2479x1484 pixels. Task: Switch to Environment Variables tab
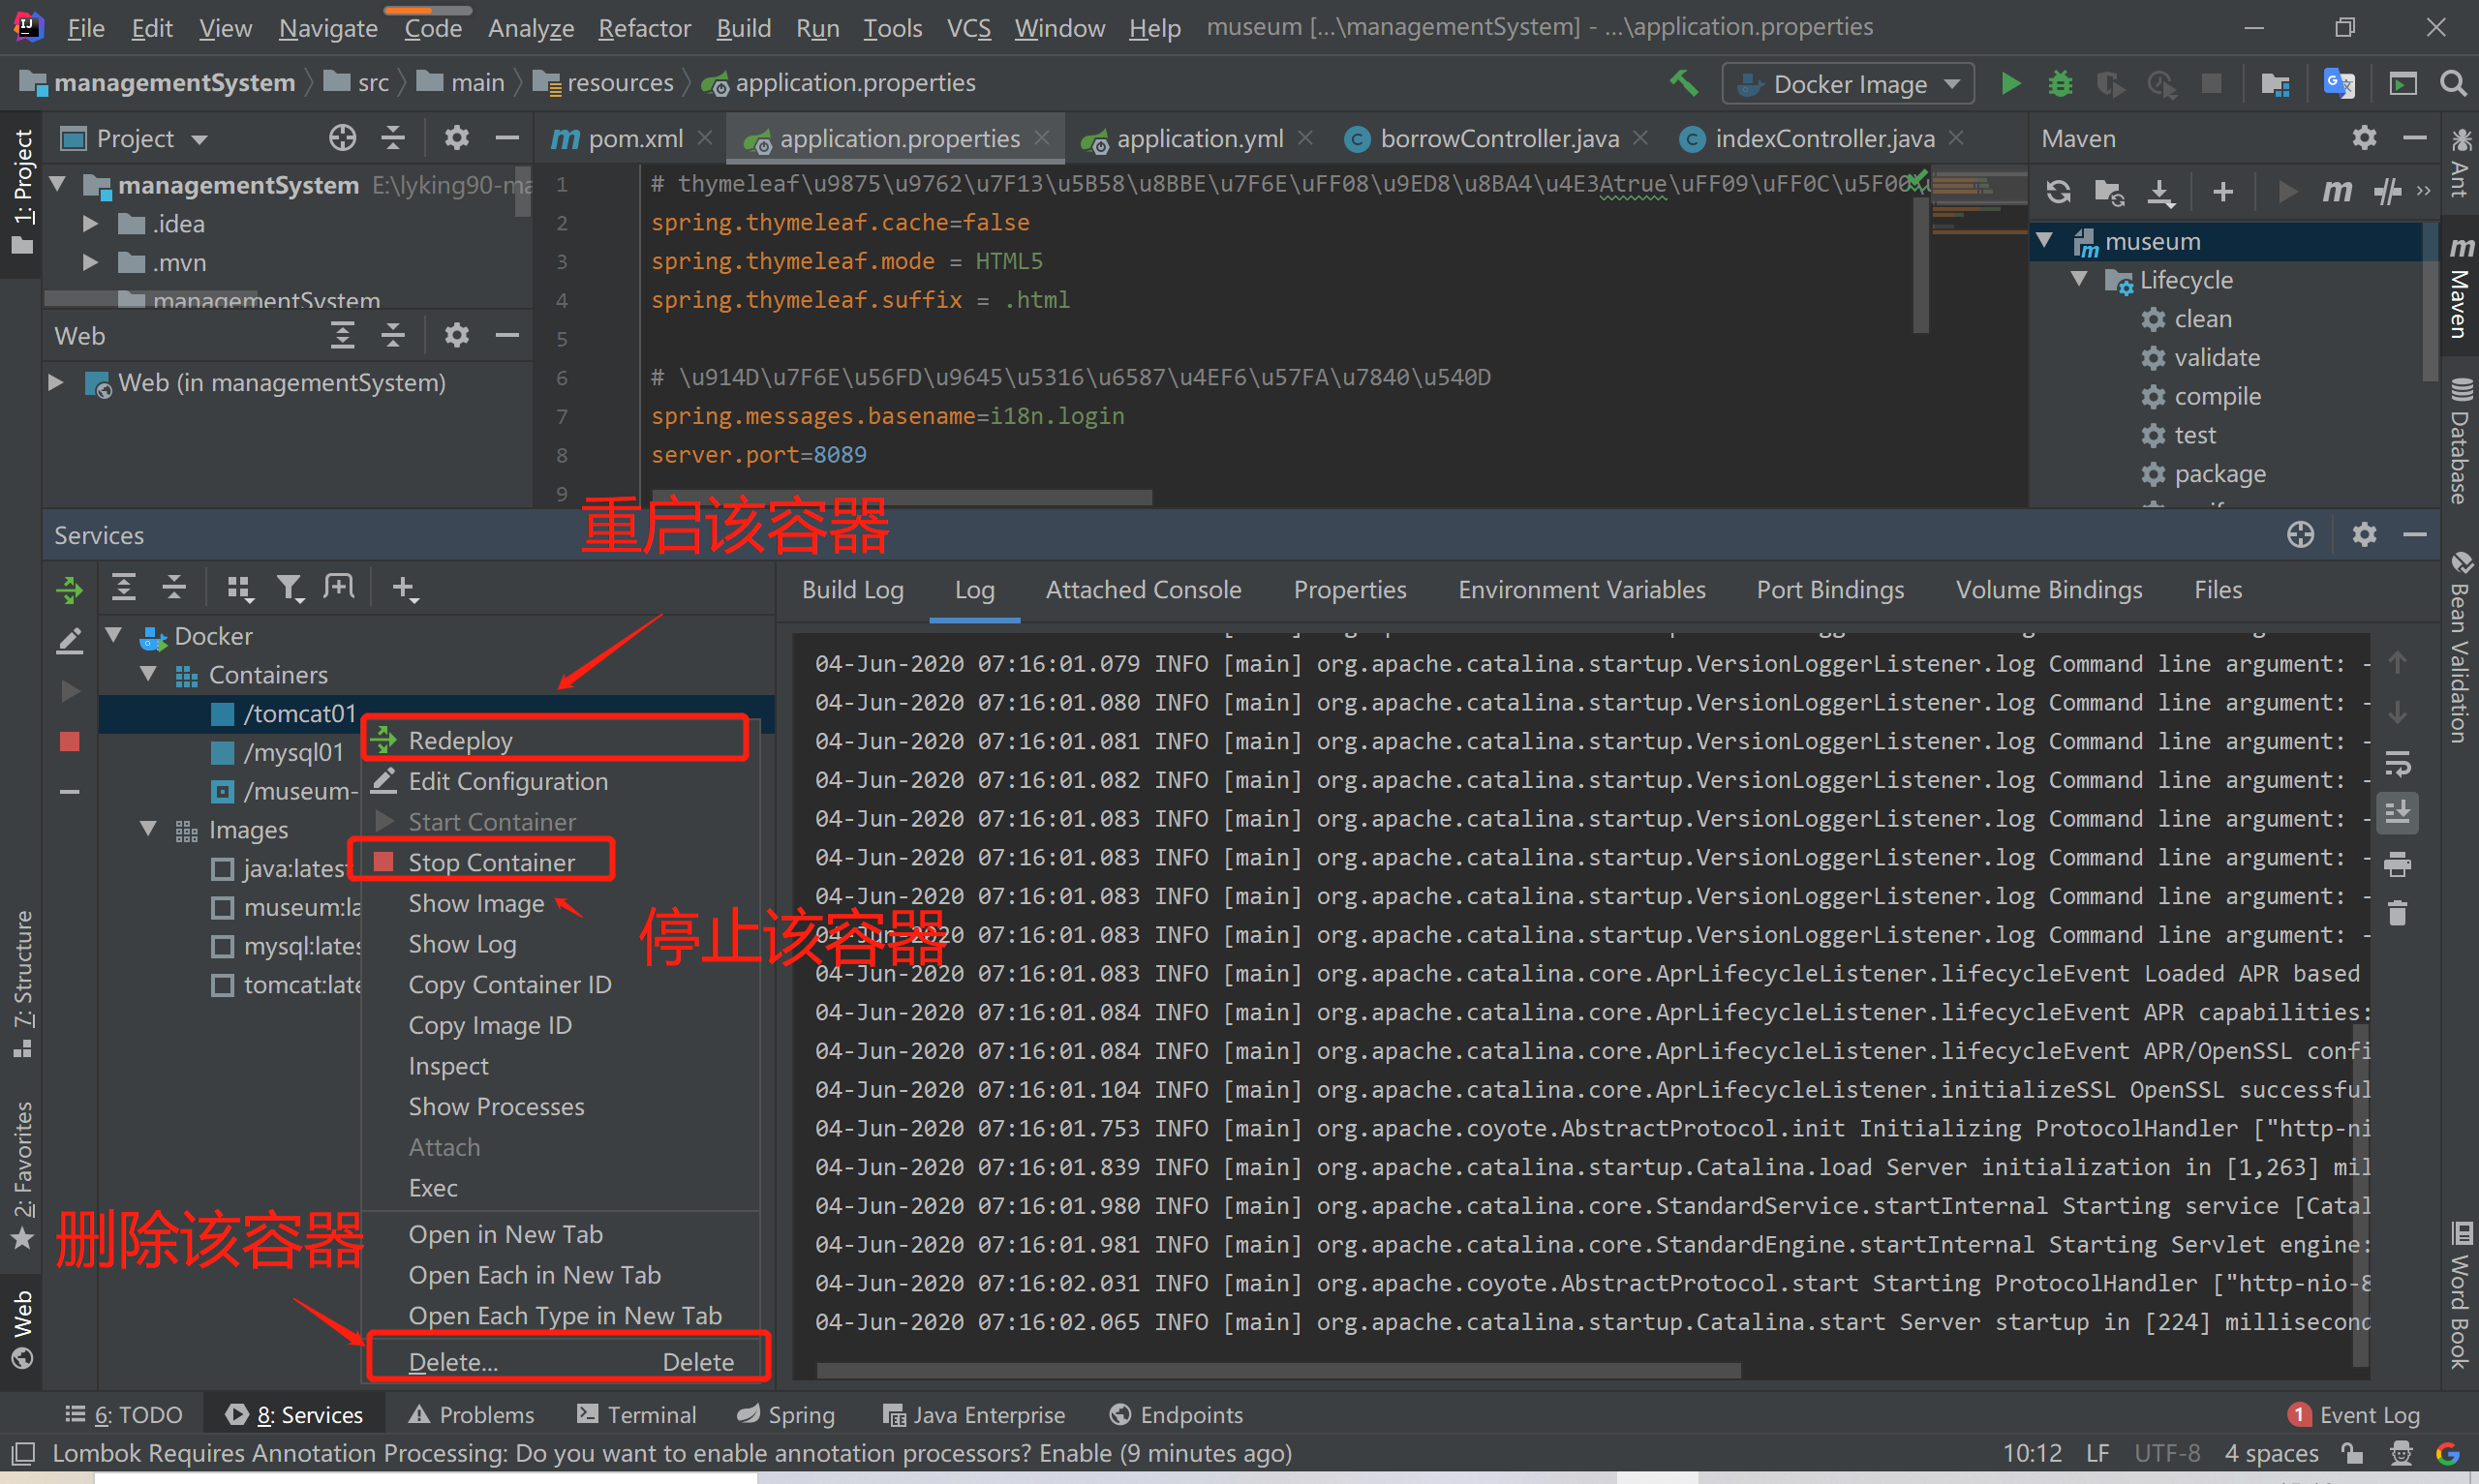1581,590
